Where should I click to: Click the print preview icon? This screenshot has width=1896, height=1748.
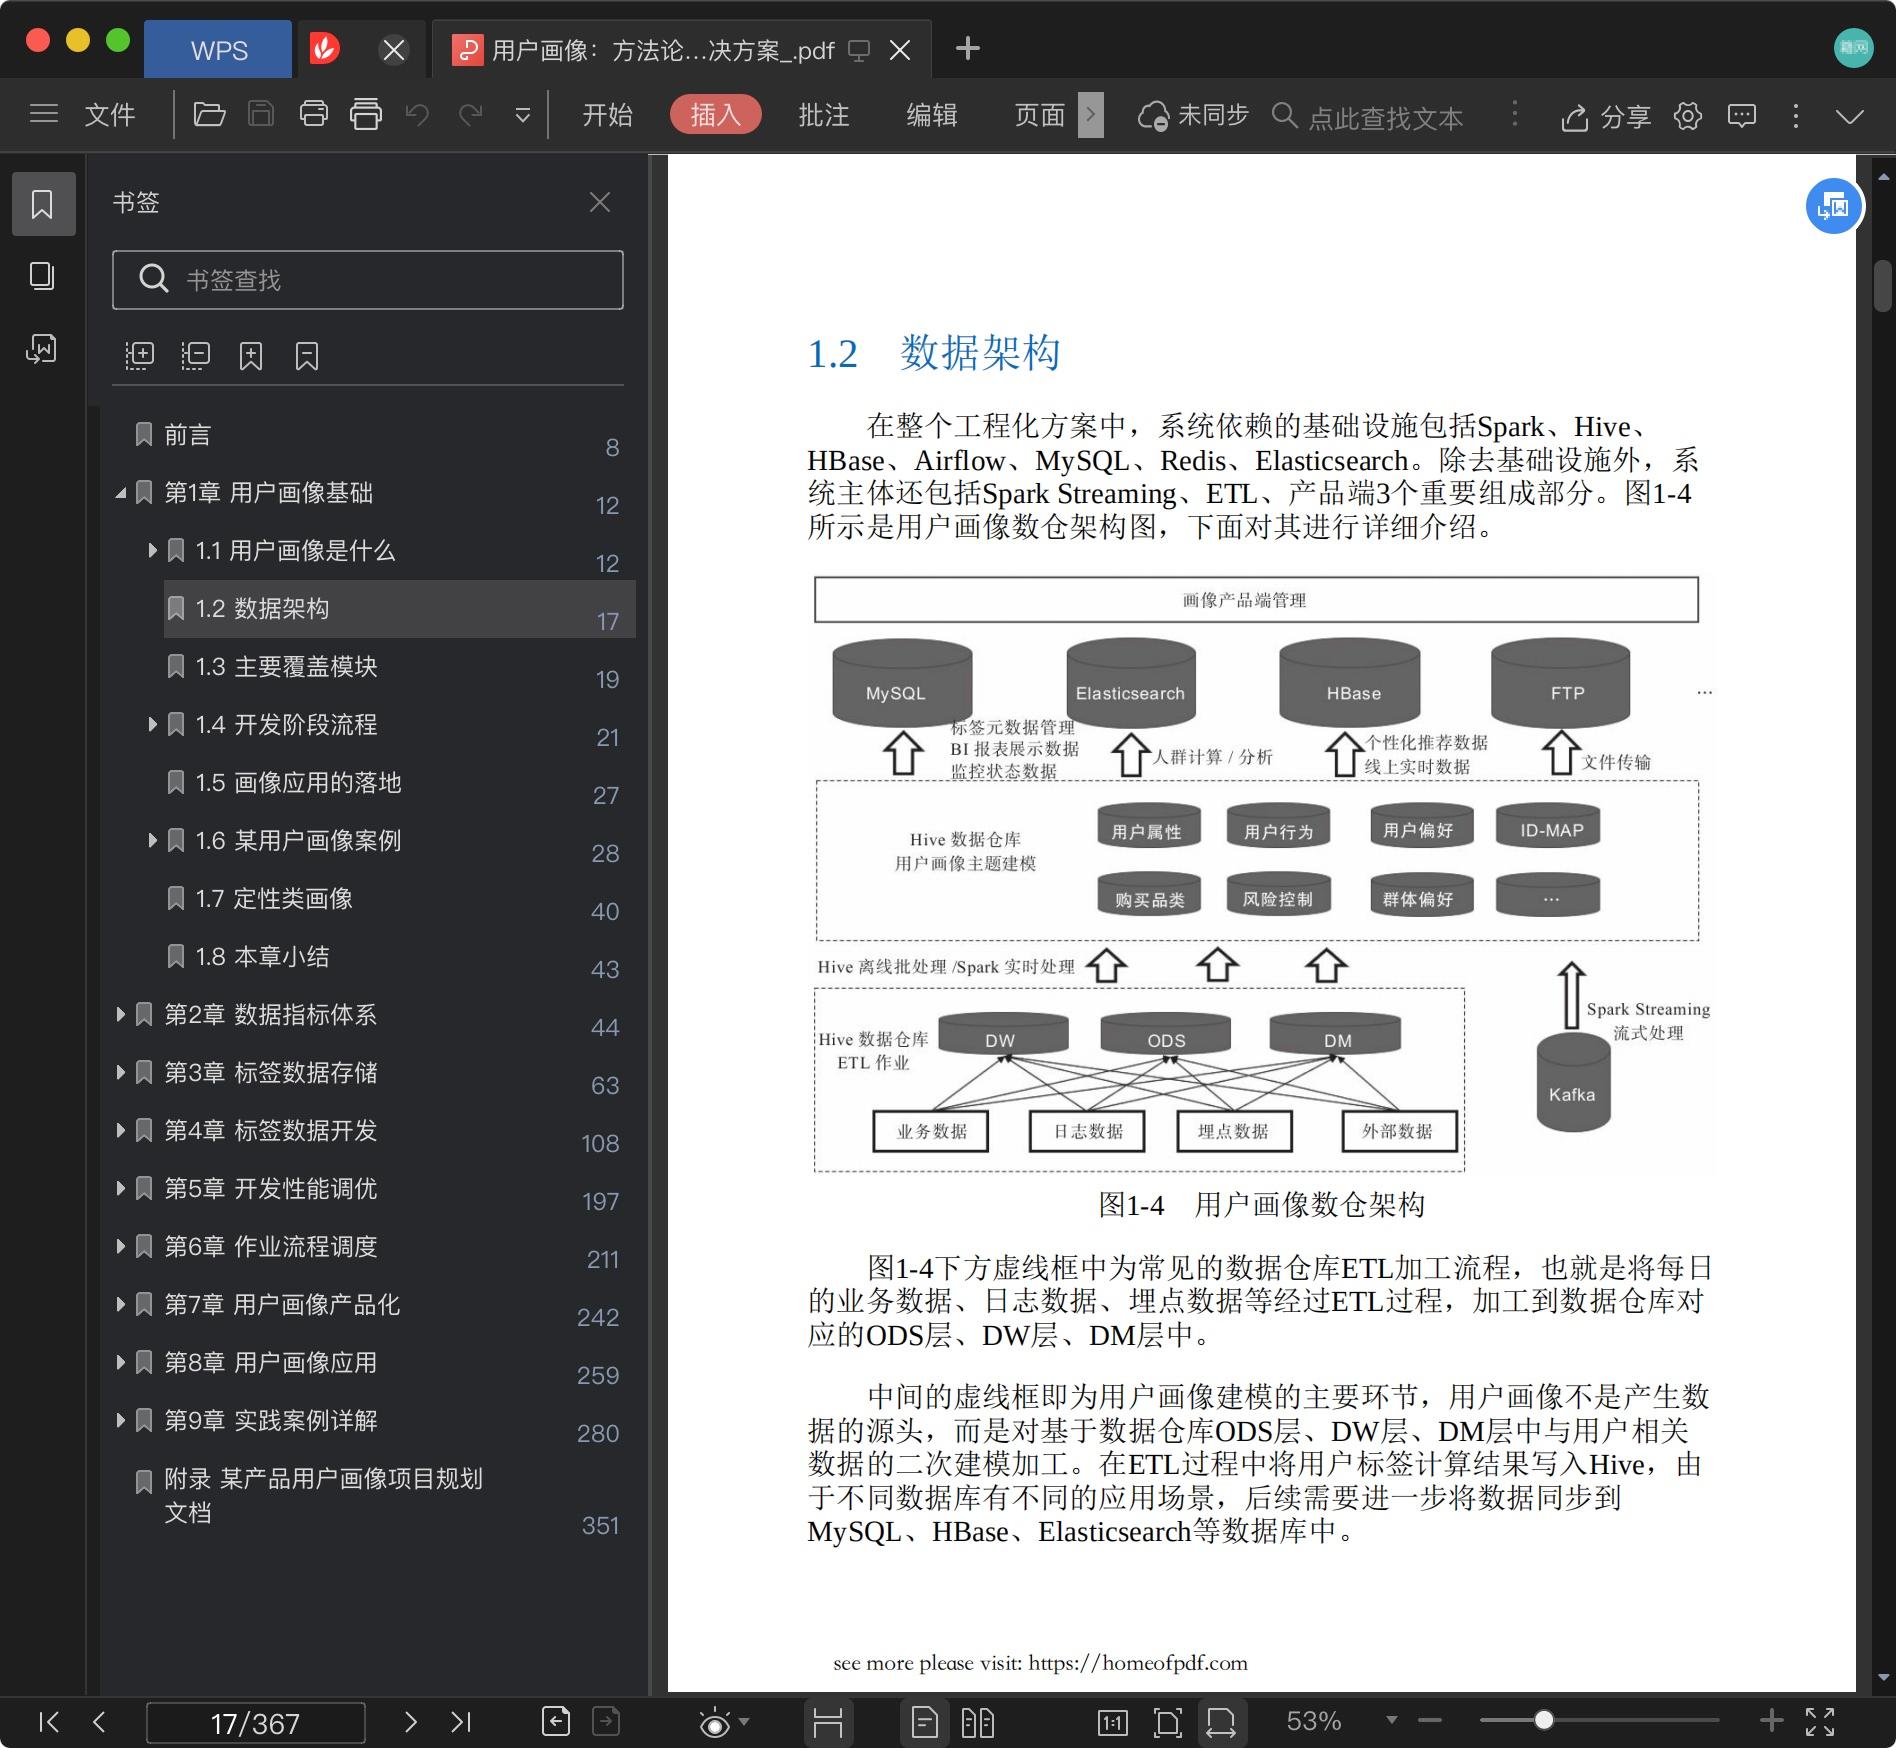click(366, 114)
